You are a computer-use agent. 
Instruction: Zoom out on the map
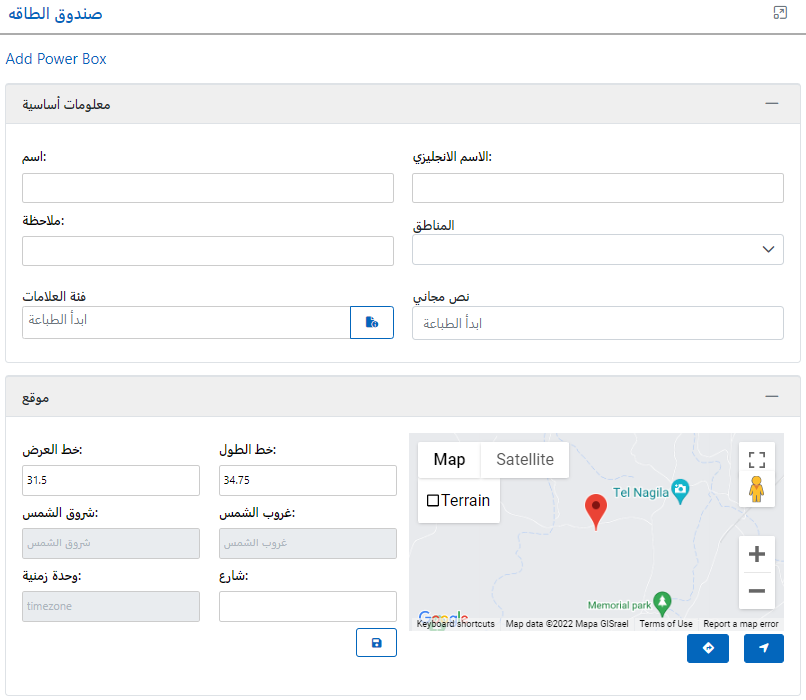pyautogui.click(x=757, y=591)
